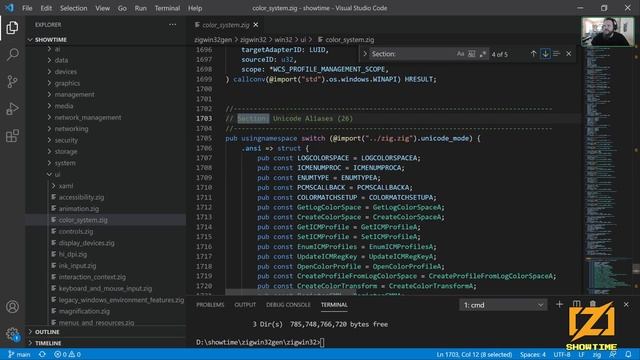
Task: Click the main branch indicator in status bar
Action: point(20,354)
